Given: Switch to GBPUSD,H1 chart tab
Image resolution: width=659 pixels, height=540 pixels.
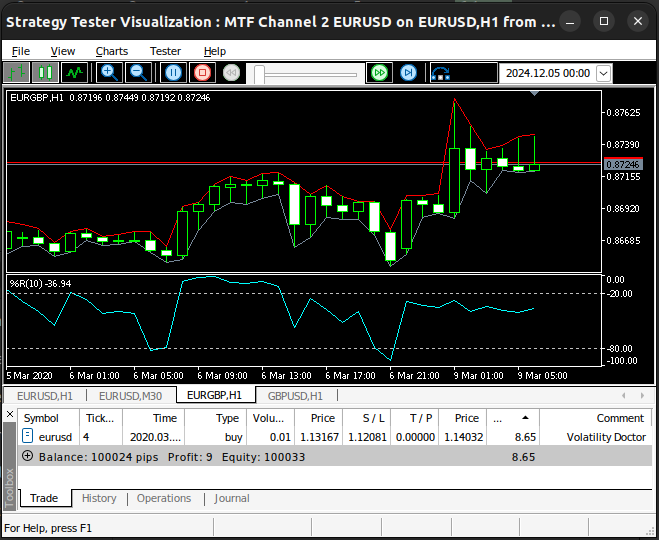Looking at the screenshot, I should click(295, 395).
